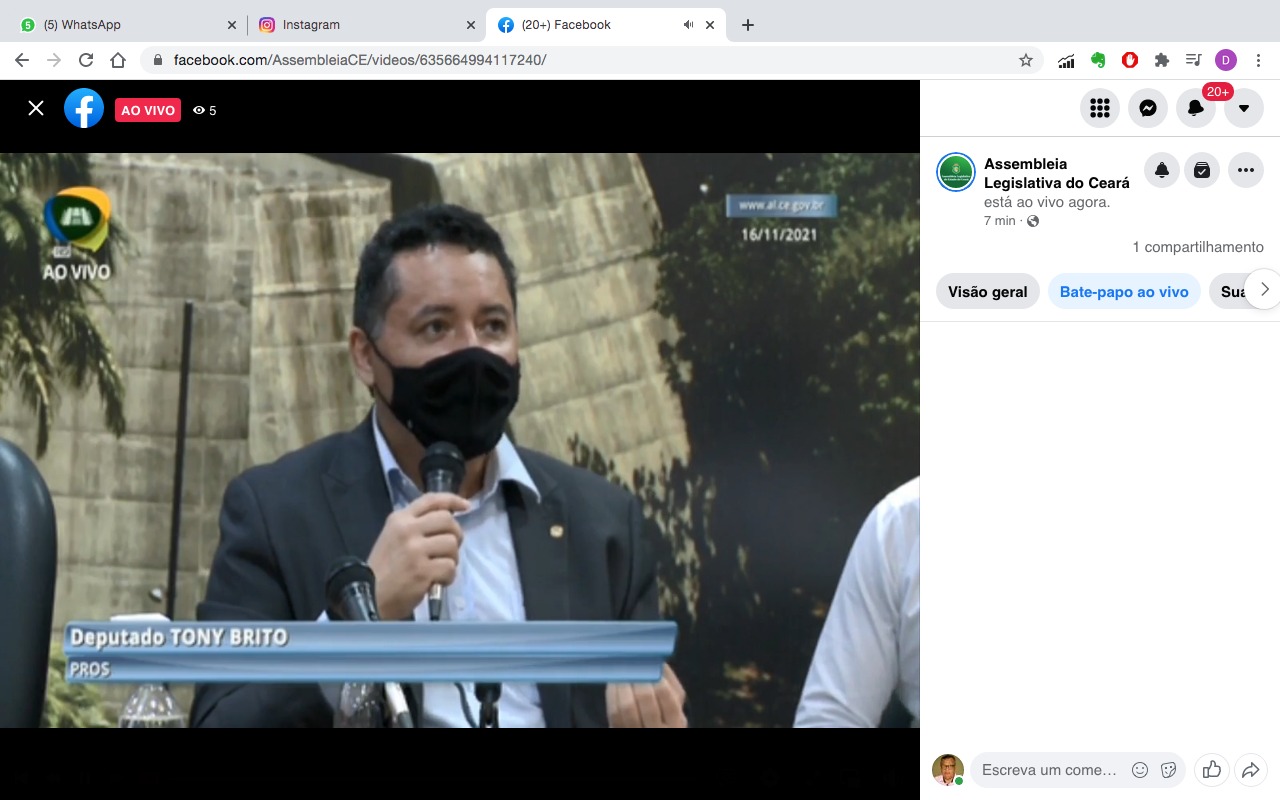The width and height of the screenshot is (1280, 800).
Task: Open the Facebook menu grid icon
Action: point(1100,108)
